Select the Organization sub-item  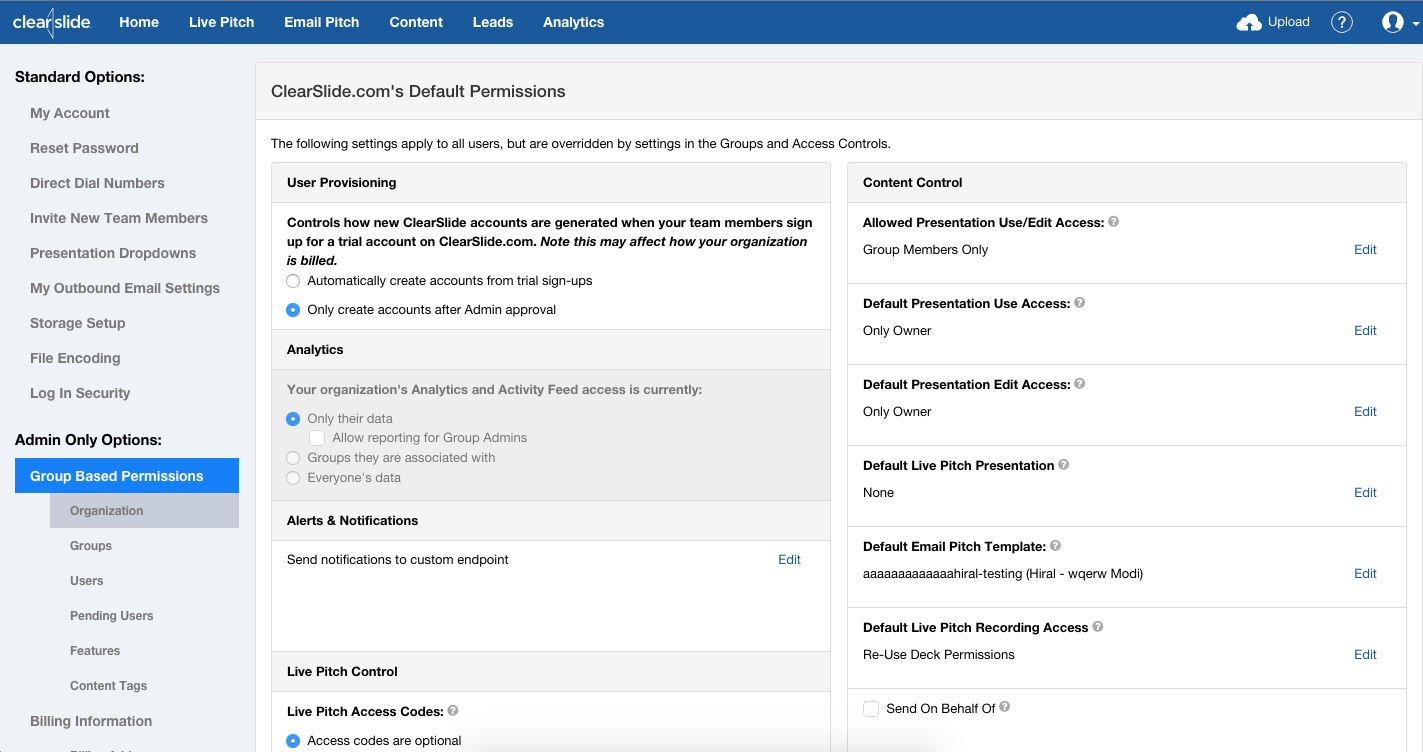144,511
